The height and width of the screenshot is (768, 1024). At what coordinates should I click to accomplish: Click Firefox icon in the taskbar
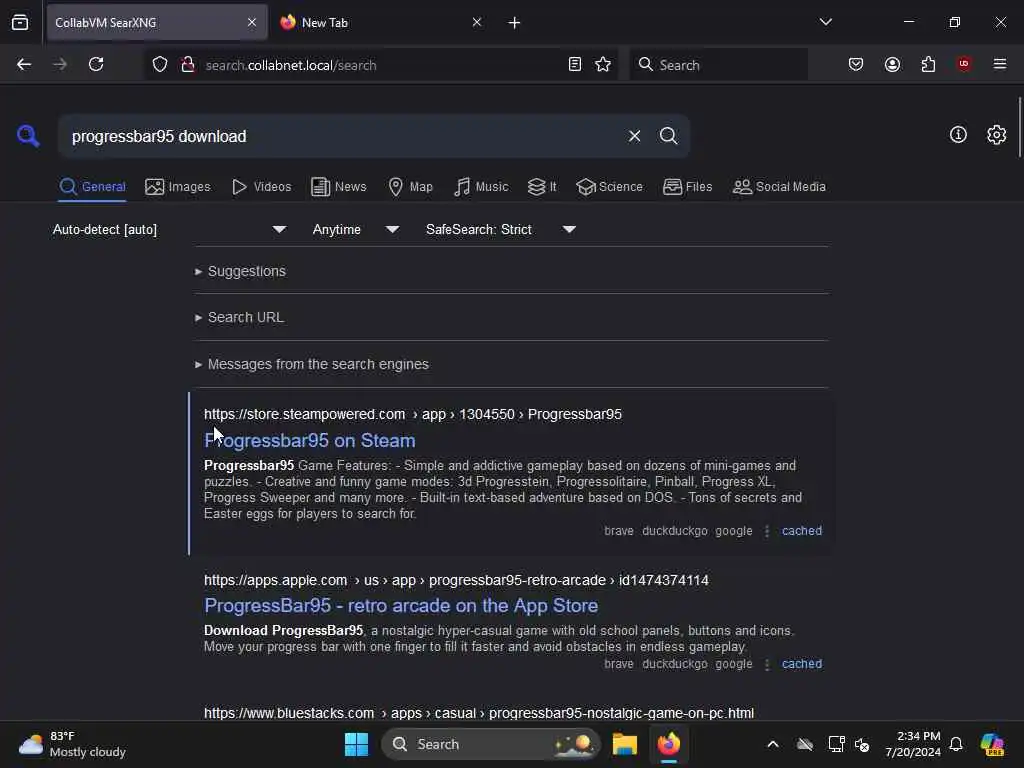click(x=669, y=744)
